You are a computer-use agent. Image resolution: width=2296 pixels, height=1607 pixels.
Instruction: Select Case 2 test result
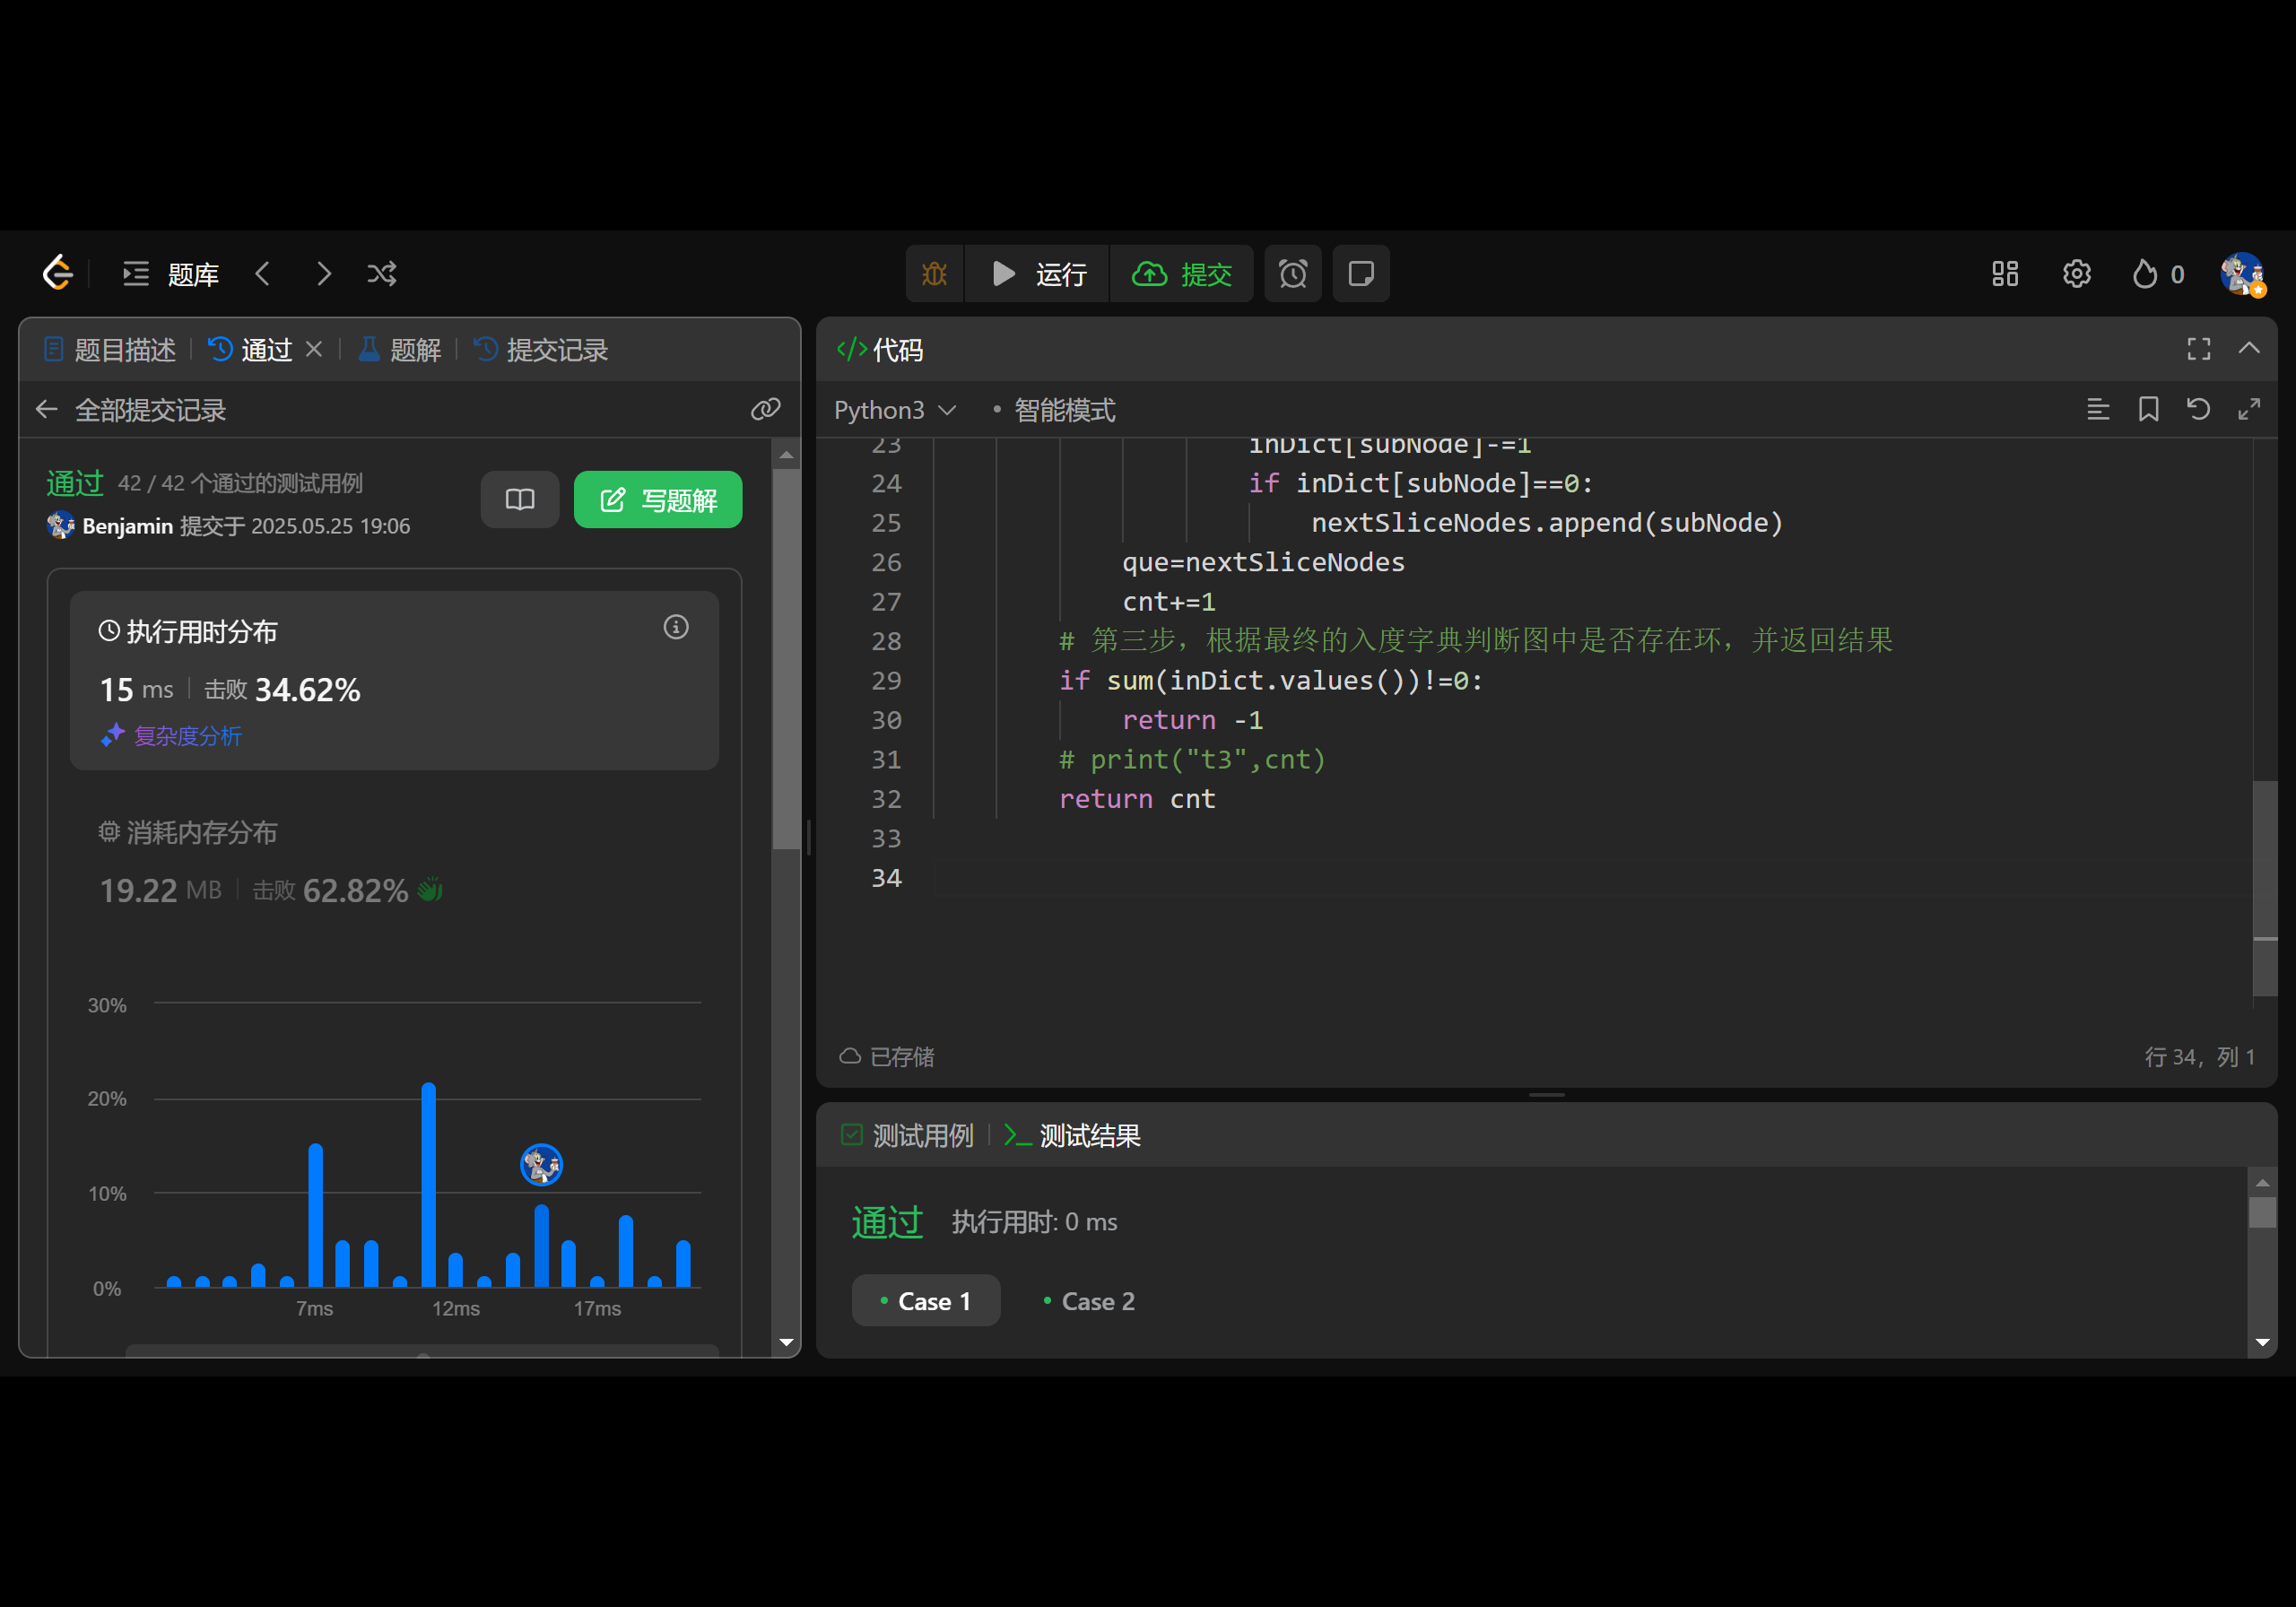[x=1089, y=1301]
